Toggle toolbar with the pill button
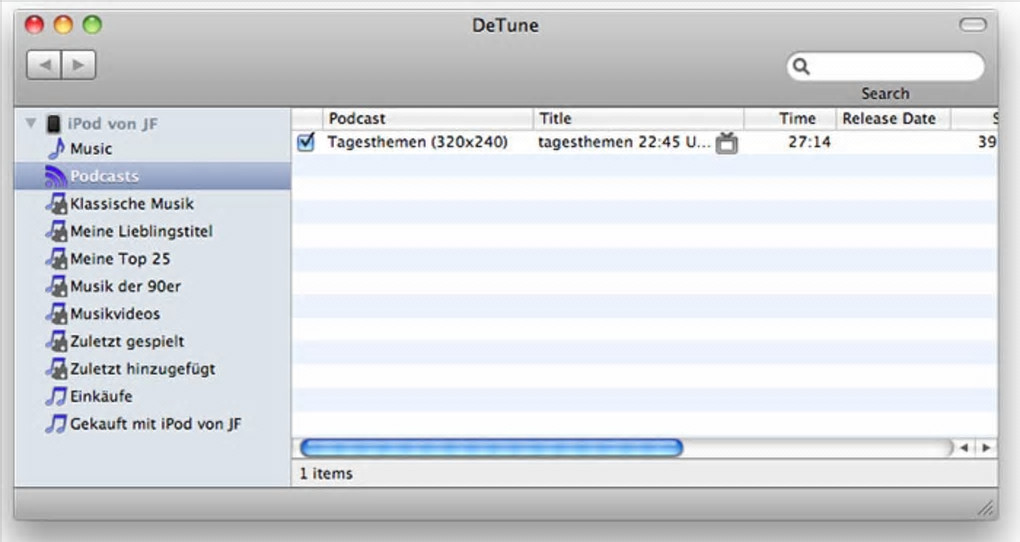The width and height of the screenshot is (1020, 542). pos(973,25)
